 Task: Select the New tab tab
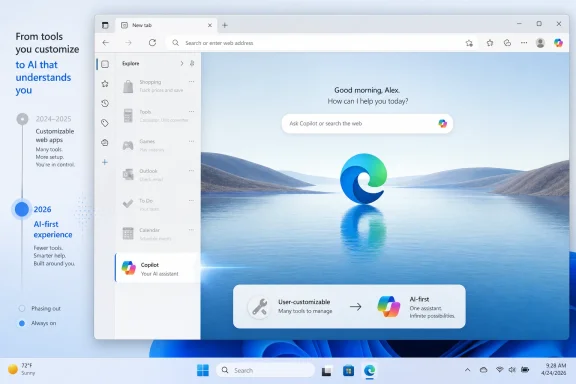coord(166,25)
